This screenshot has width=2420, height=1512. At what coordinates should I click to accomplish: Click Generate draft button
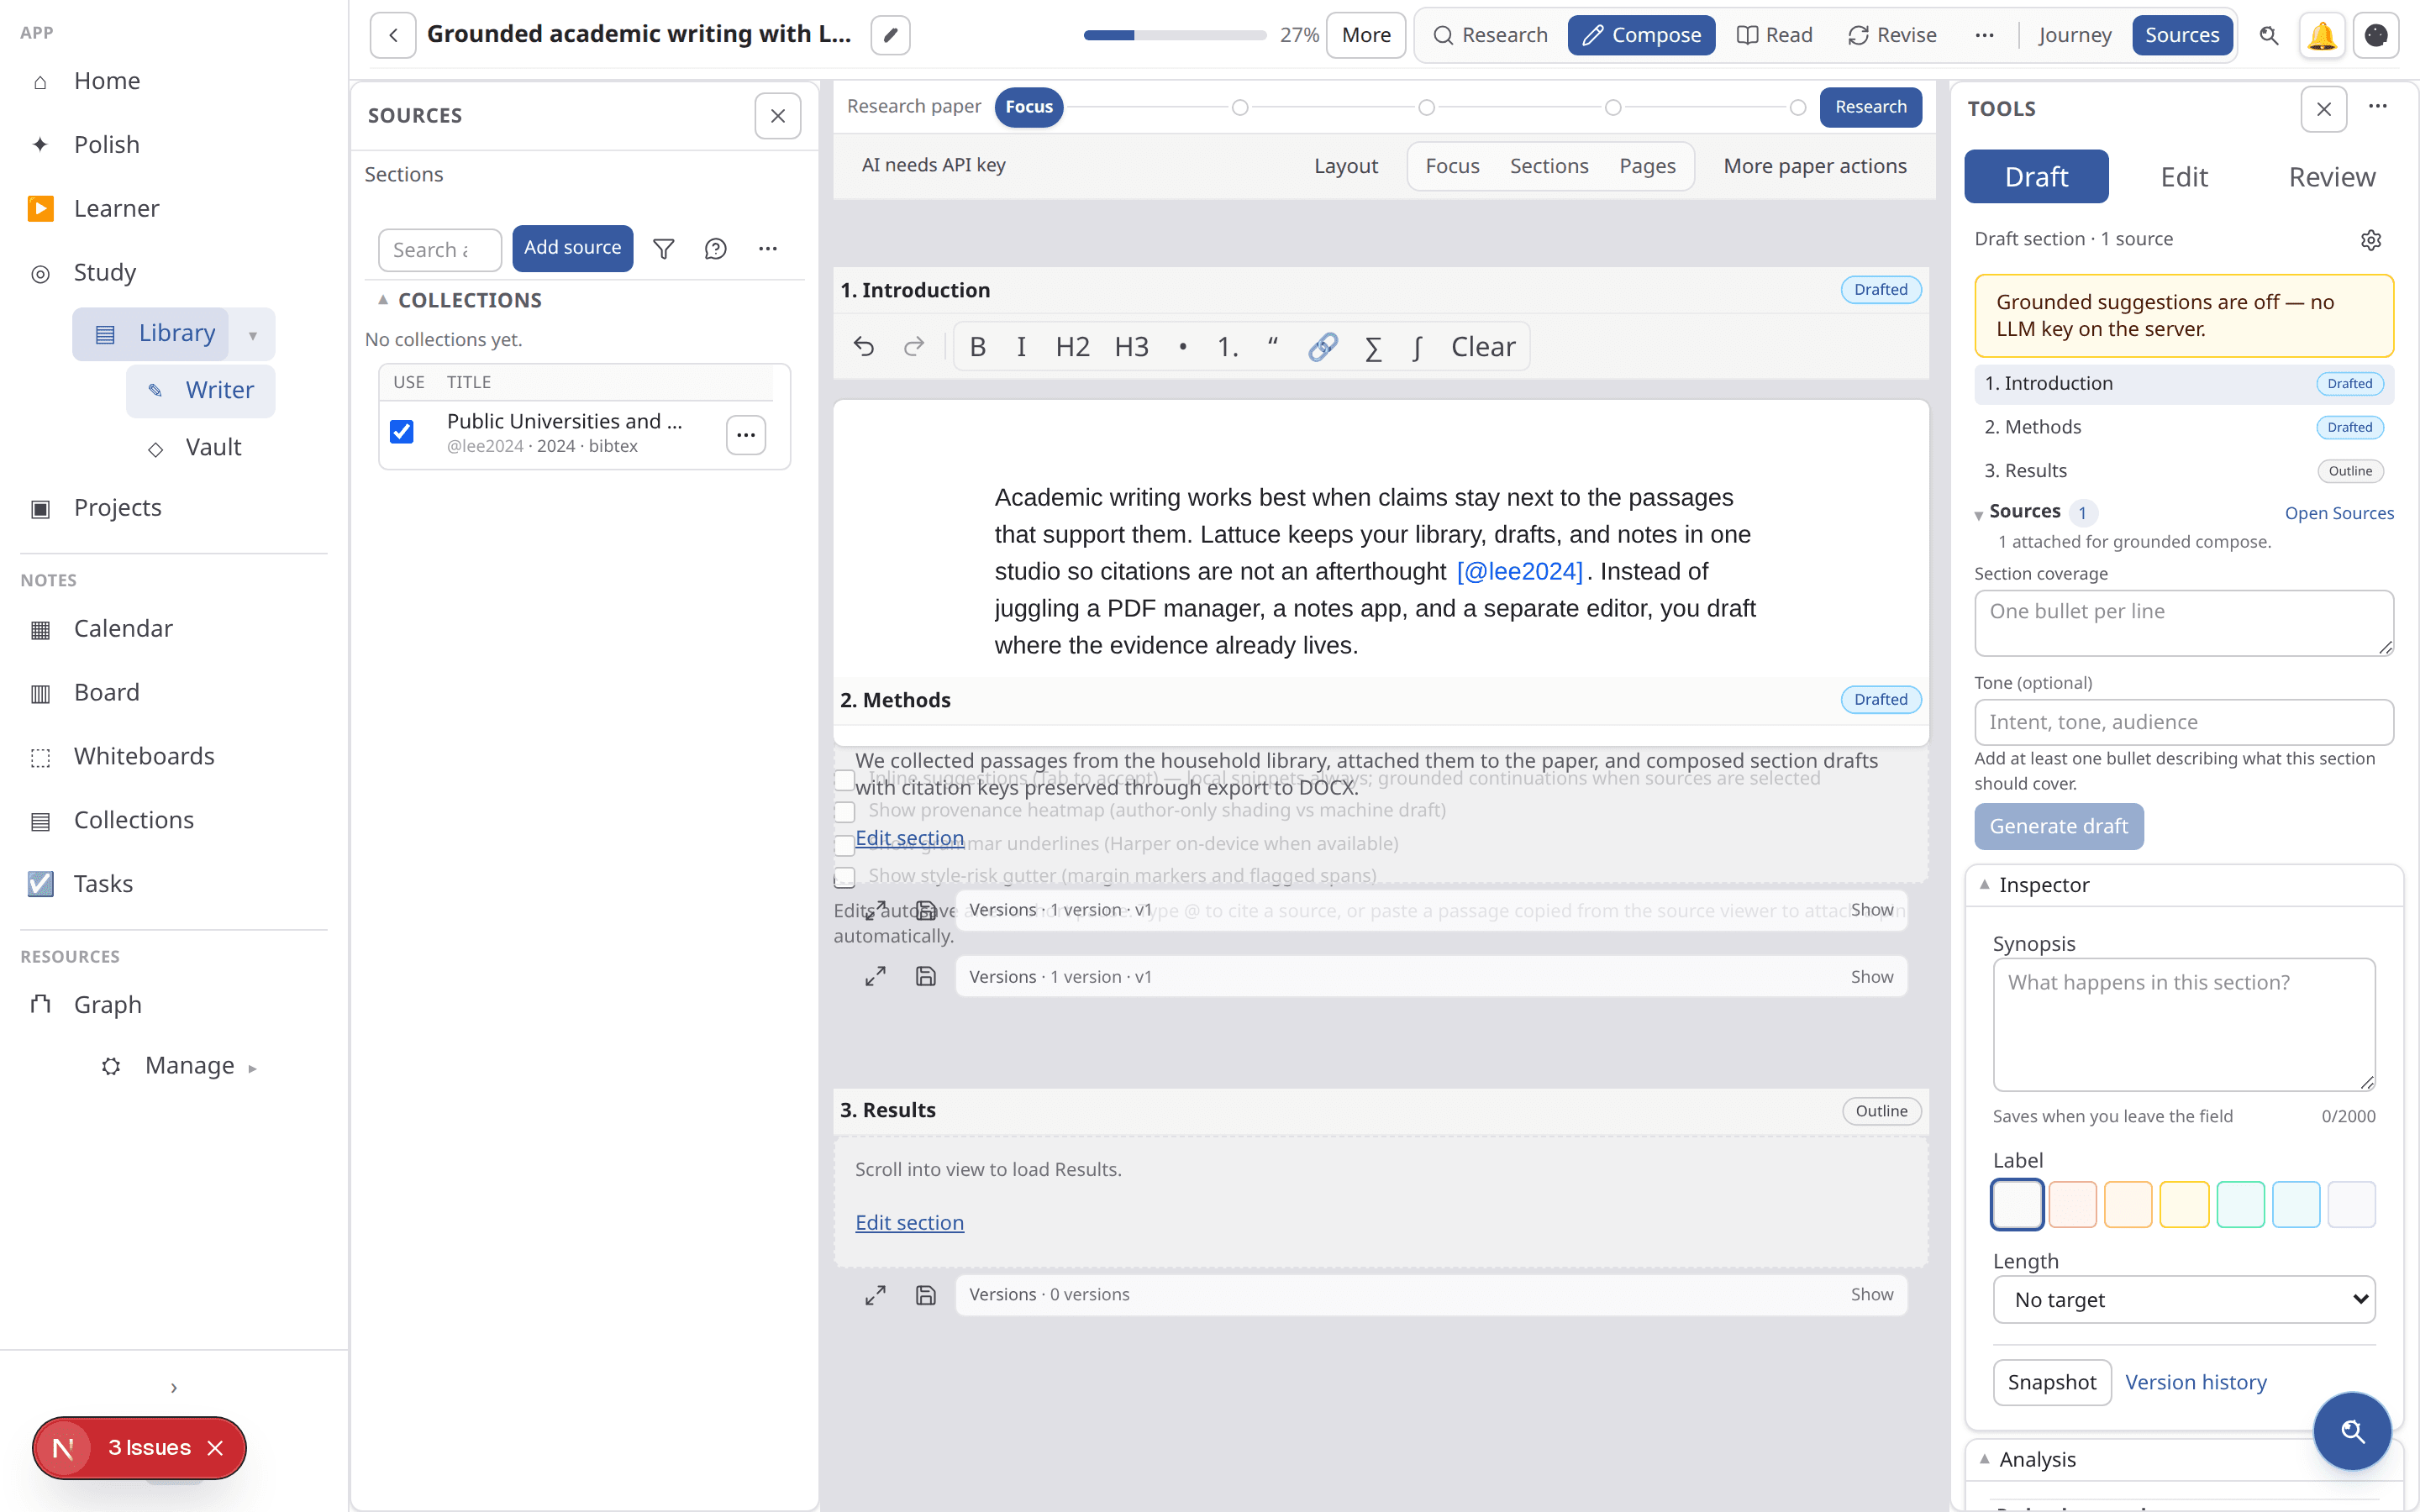[2058, 827]
